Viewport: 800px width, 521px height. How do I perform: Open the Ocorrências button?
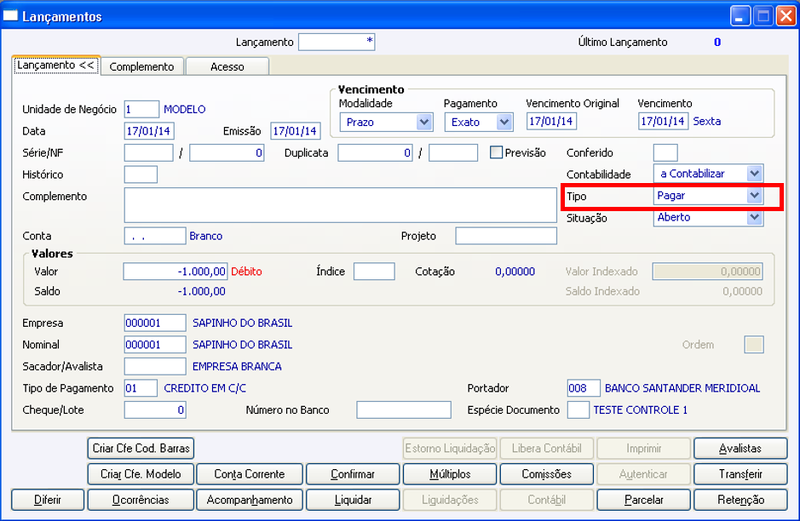pyautogui.click(x=141, y=500)
